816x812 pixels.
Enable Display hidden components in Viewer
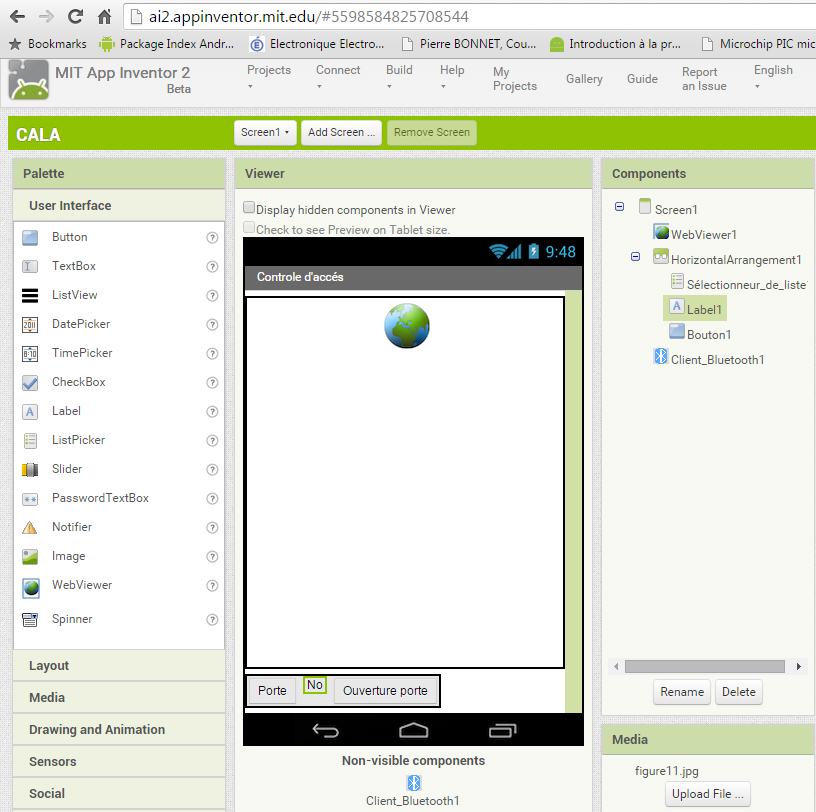coord(249,208)
